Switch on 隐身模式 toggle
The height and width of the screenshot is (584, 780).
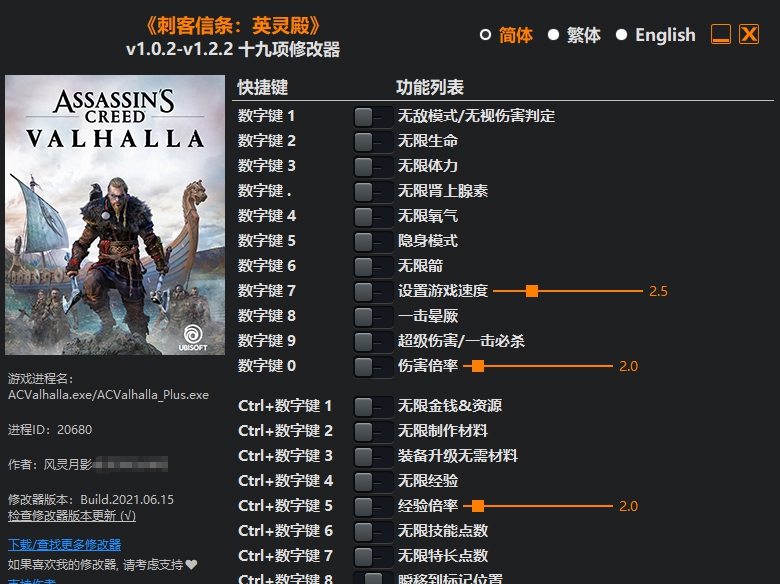373,242
